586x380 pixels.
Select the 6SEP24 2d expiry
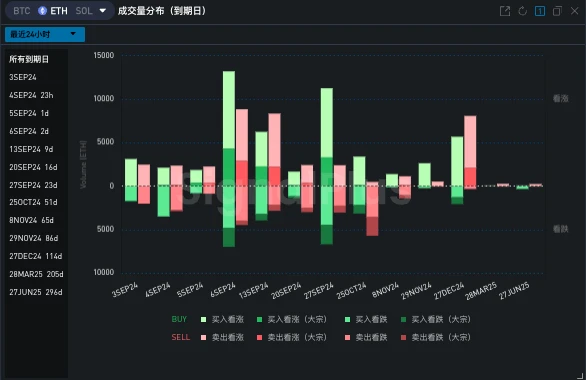pyautogui.click(x=29, y=131)
